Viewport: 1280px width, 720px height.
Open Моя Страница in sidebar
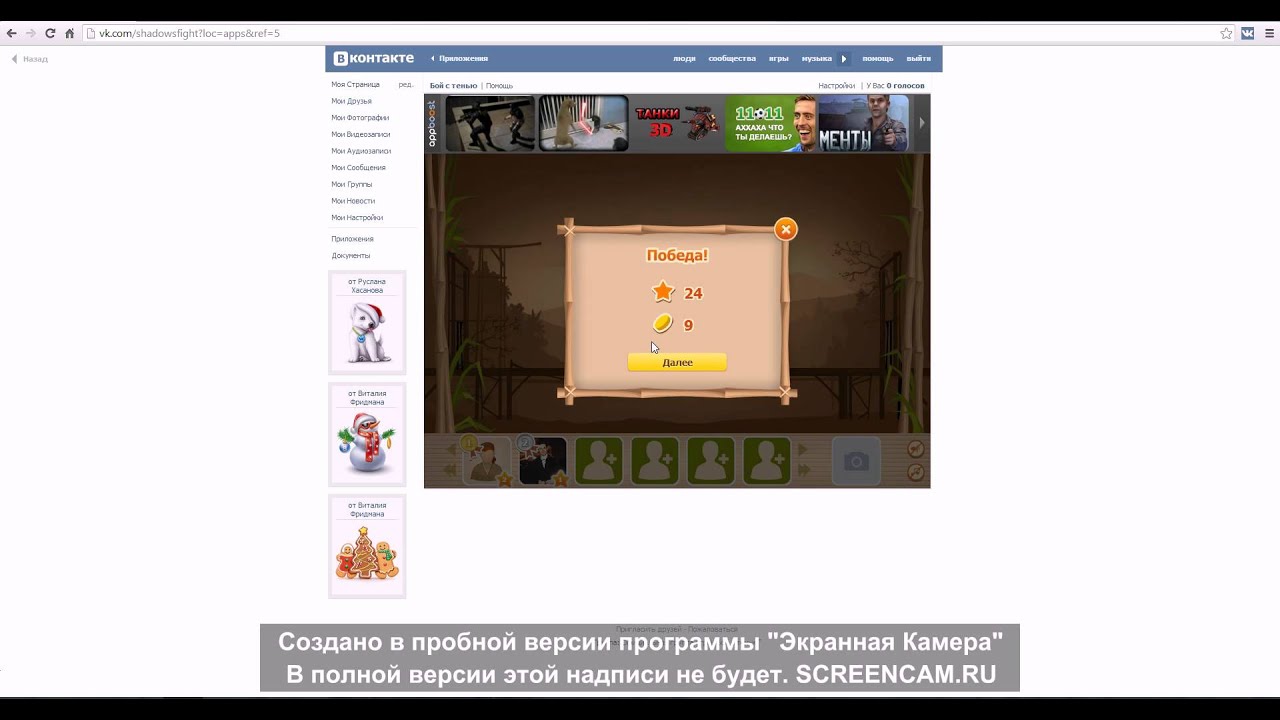[x=355, y=85]
